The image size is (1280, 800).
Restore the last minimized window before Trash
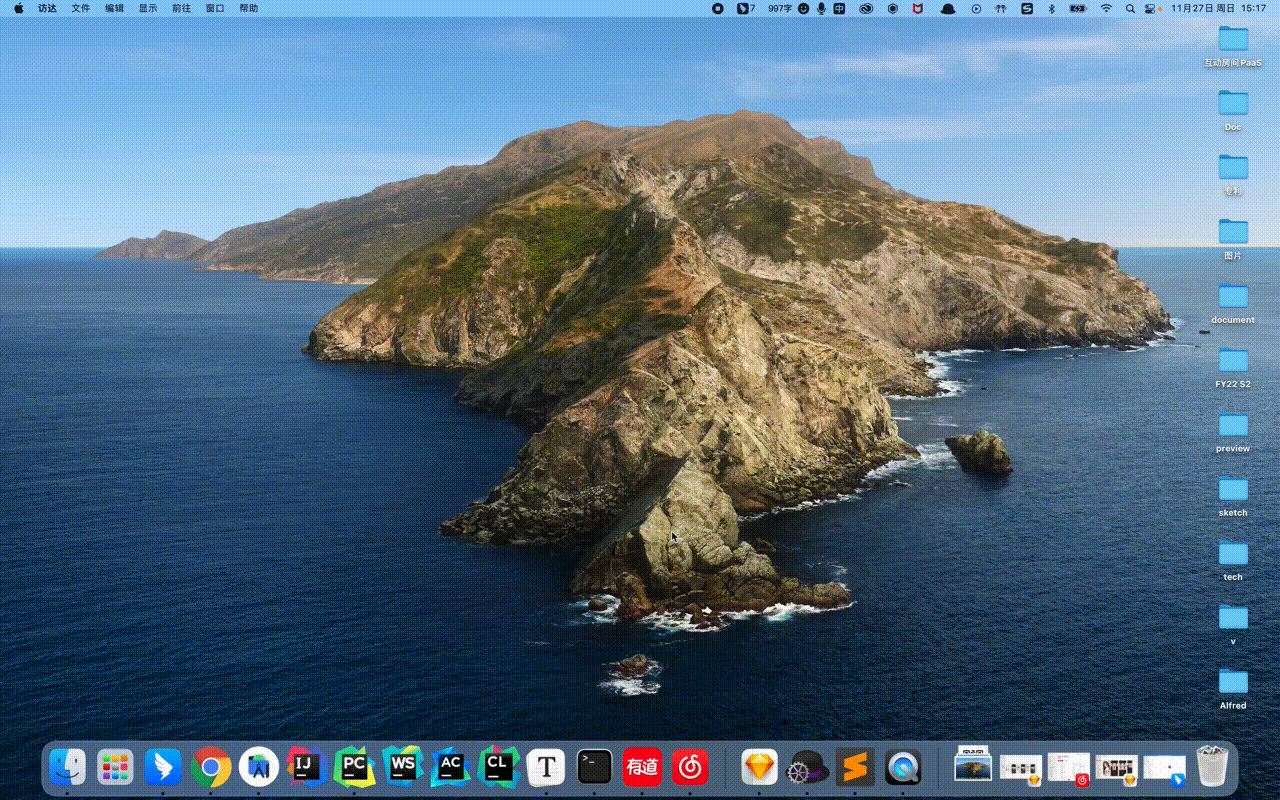1164,767
